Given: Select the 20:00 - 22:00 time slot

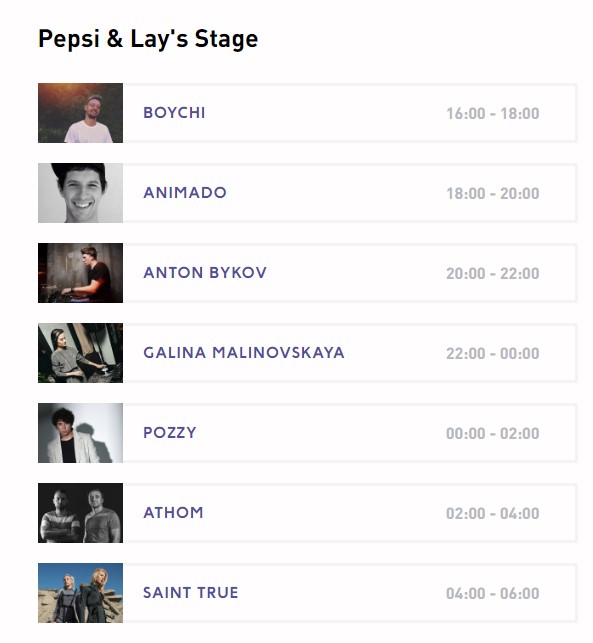Looking at the screenshot, I should coord(493,274).
